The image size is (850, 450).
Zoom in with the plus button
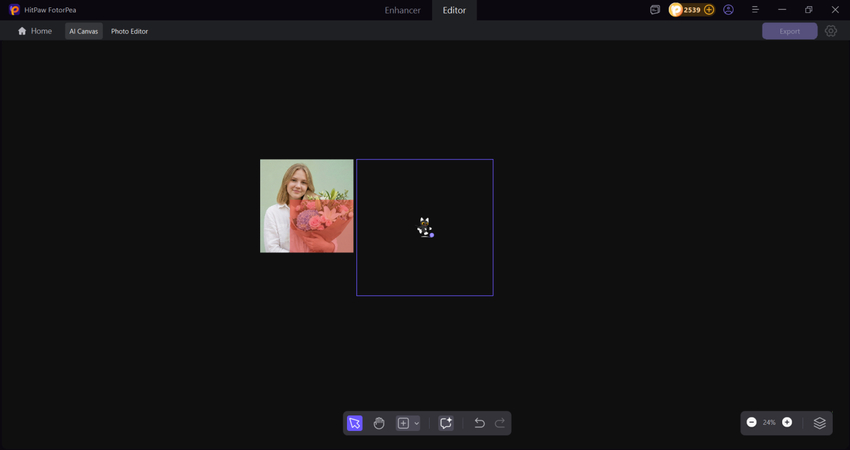point(787,422)
